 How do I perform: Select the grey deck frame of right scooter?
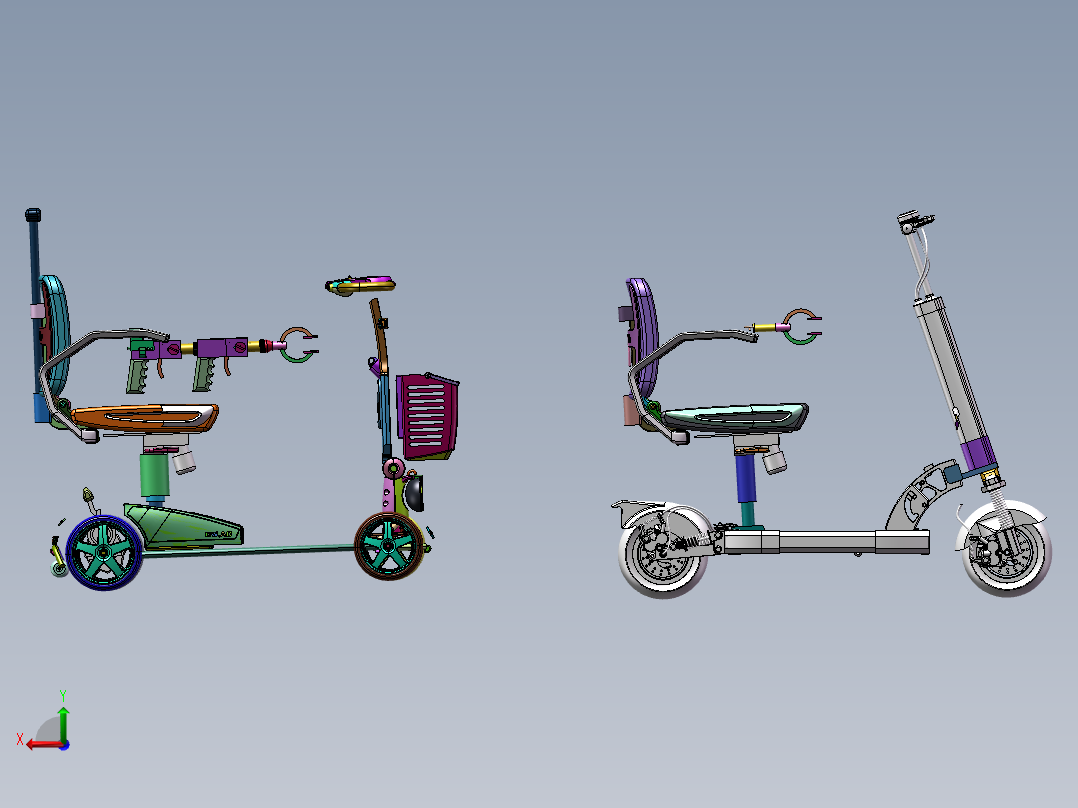[825, 541]
